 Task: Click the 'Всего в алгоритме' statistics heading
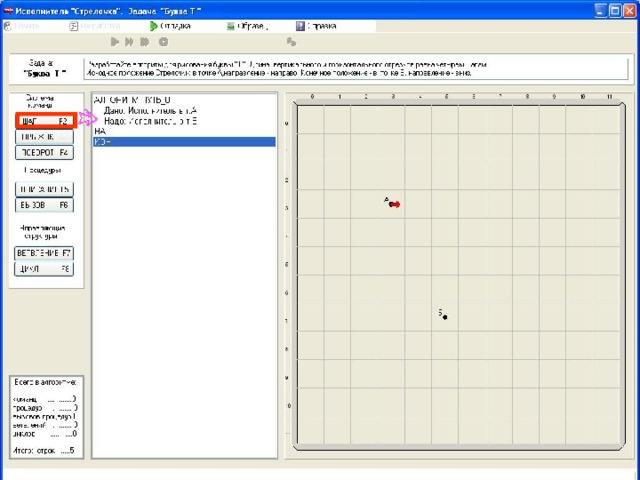tap(45, 382)
